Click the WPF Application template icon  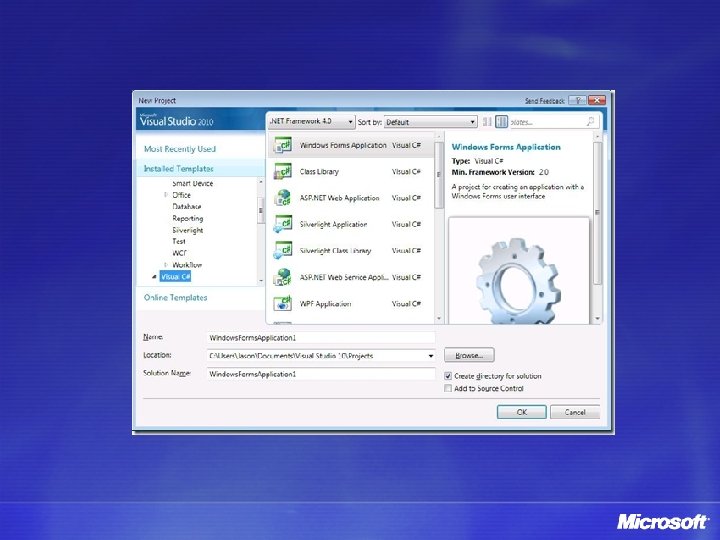point(282,304)
